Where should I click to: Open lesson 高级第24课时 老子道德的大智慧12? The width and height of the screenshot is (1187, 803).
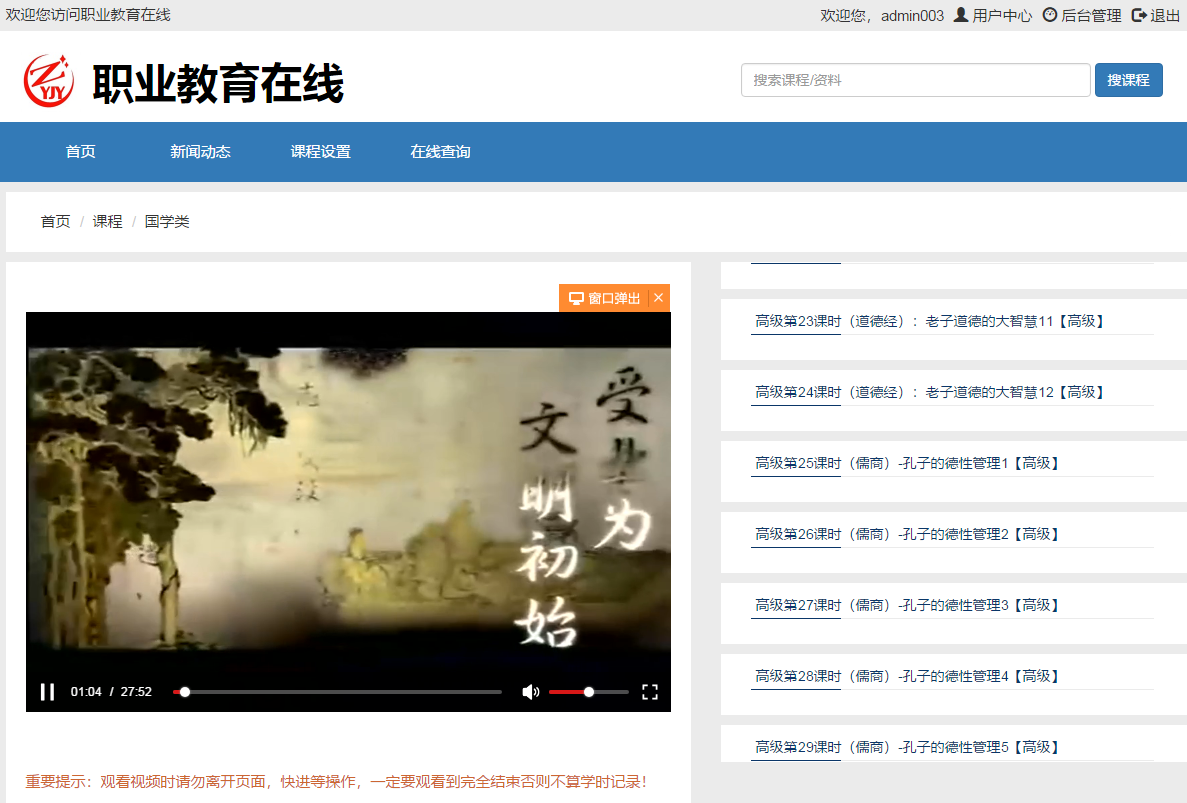pyautogui.click(x=928, y=393)
